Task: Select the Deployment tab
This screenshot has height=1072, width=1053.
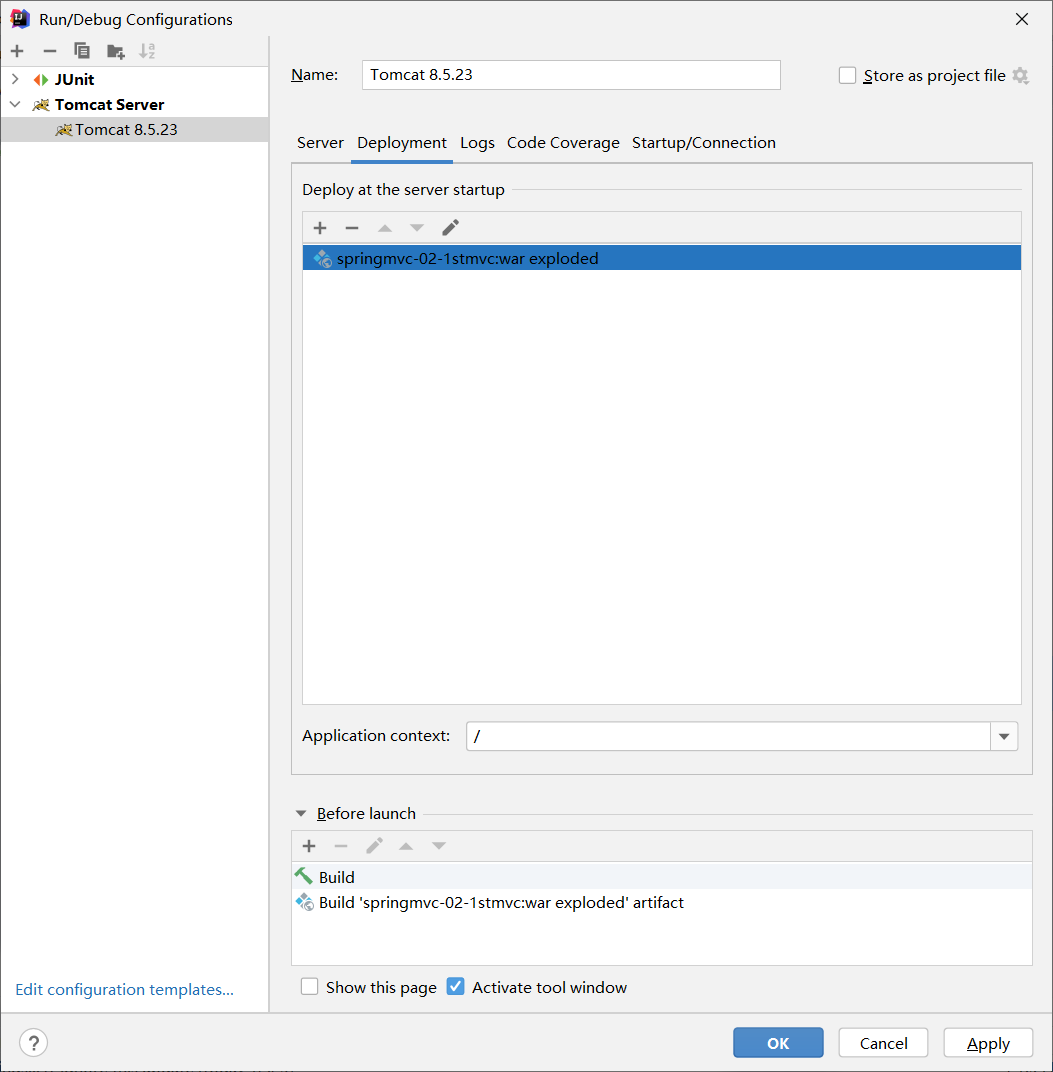Action: (x=401, y=143)
